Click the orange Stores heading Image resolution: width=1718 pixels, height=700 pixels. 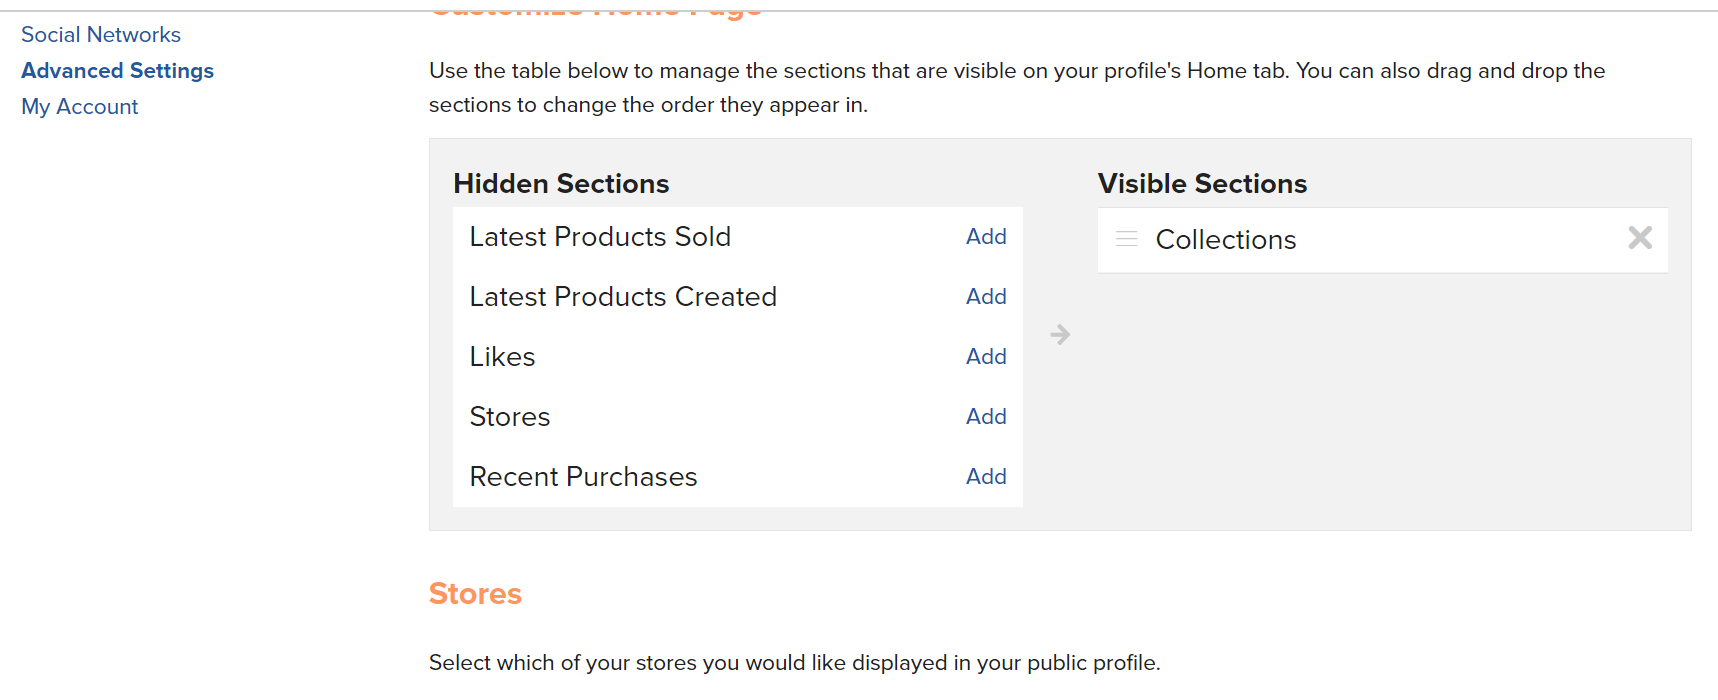click(475, 594)
